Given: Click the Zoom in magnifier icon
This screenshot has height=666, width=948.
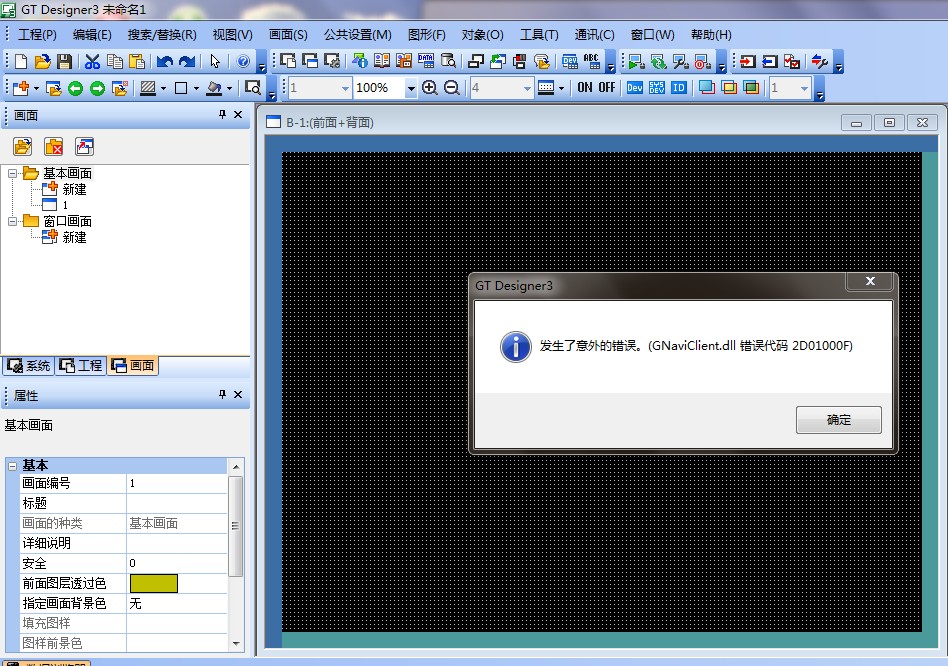Looking at the screenshot, I should (x=430, y=88).
